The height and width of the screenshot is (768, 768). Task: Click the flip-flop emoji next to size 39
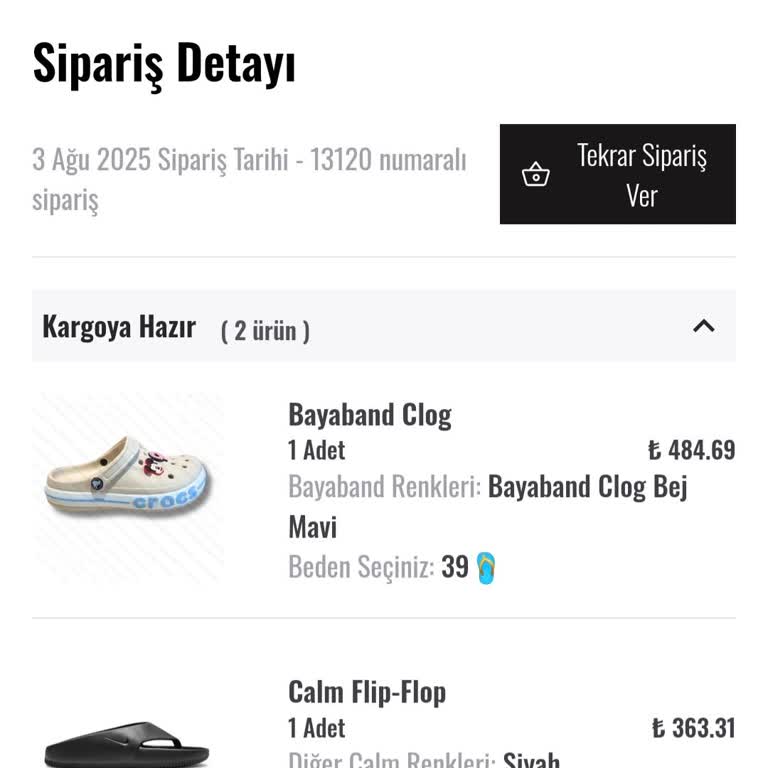tap(486, 568)
